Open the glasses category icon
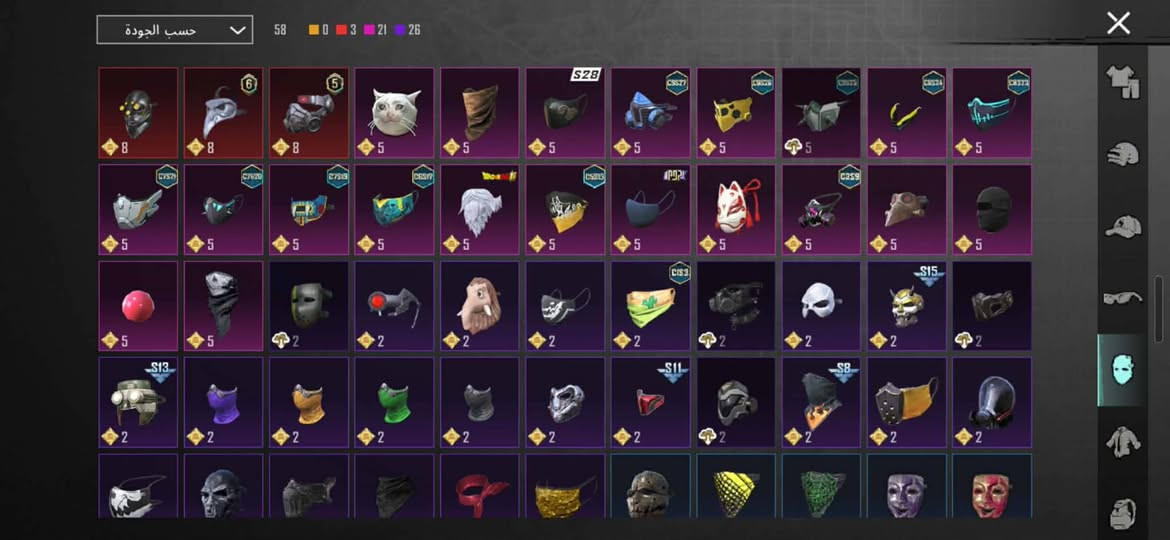Viewport: 1170px width, 540px height. click(x=1122, y=298)
